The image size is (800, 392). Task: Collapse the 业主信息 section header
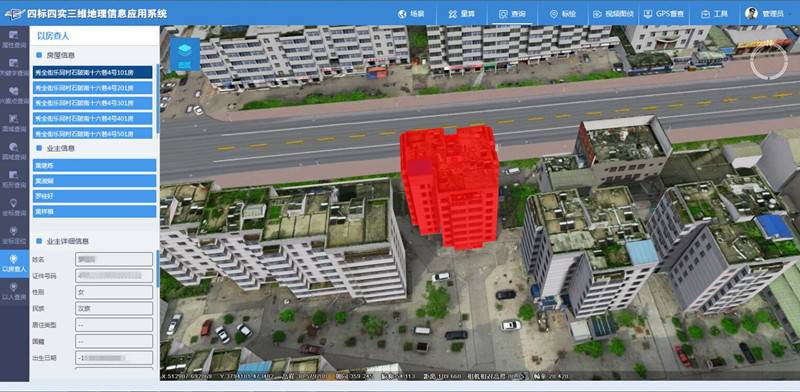(56, 148)
